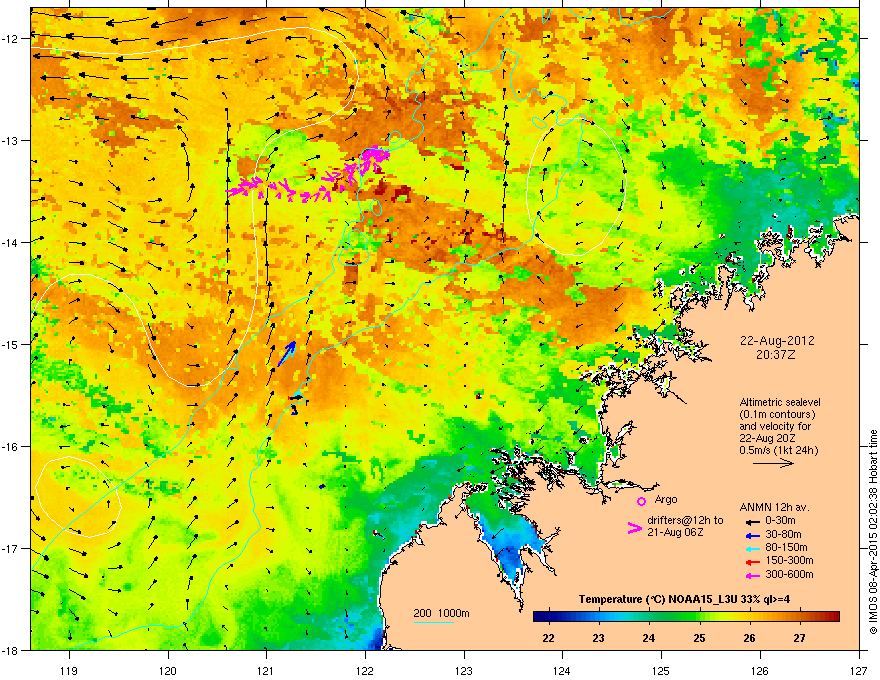Click the temperature color bar
Image resolution: width=880 pixels, height=680 pixels.
pos(686,617)
